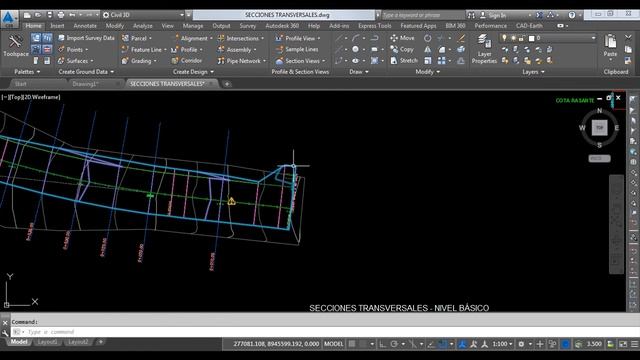
Task: Click the Import Survey Data button
Action: (x=86, y=38)
